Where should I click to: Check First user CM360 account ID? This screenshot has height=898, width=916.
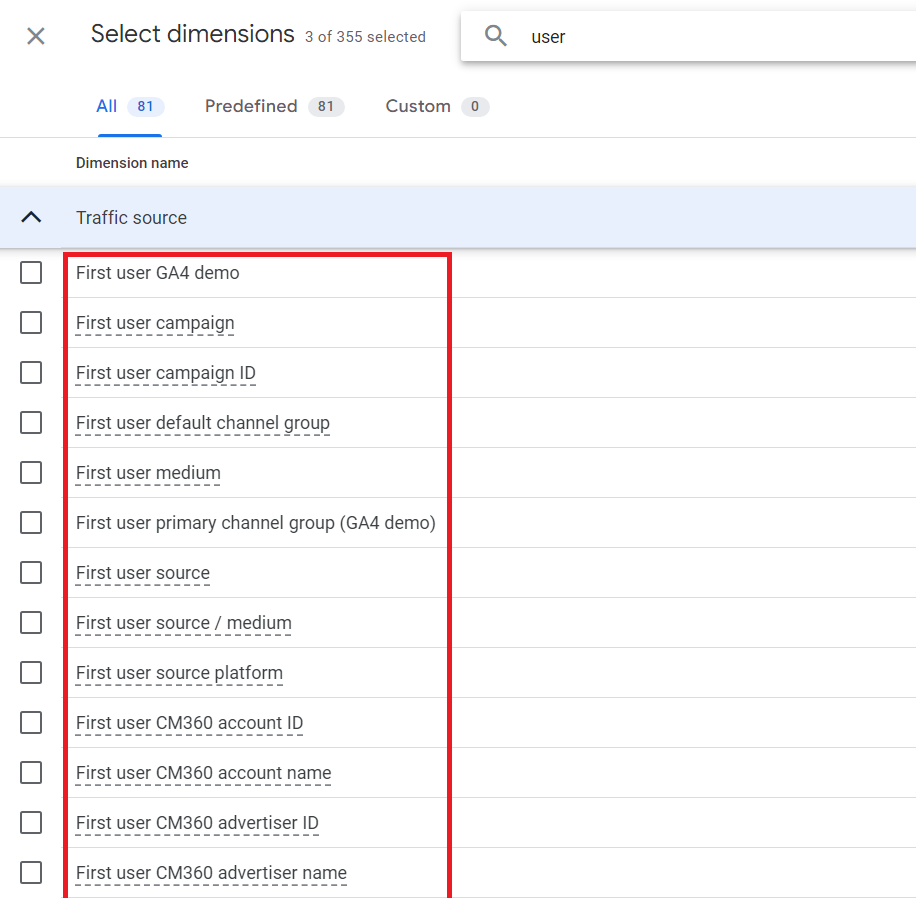30,722
